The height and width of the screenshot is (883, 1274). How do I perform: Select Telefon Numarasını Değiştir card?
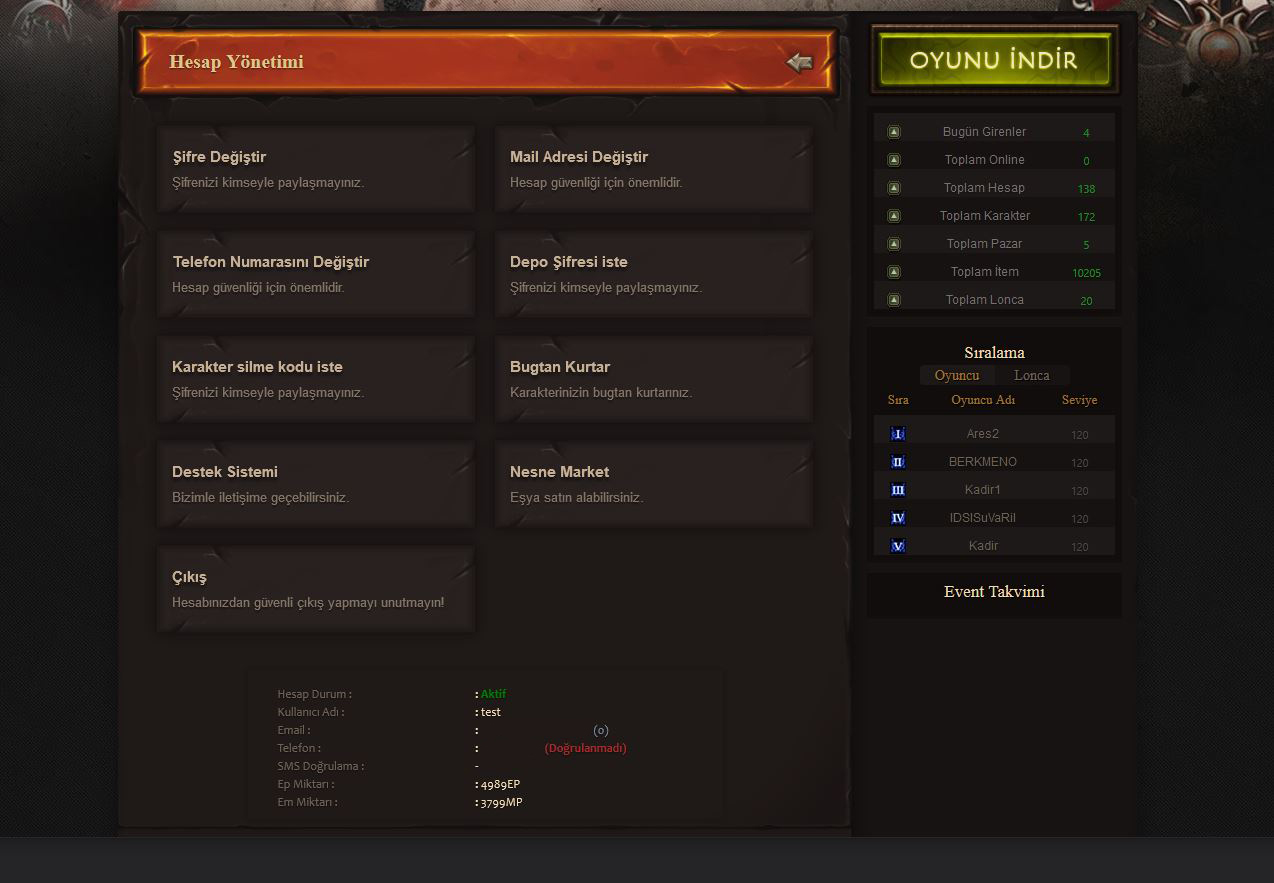click(x=316, y=274)
